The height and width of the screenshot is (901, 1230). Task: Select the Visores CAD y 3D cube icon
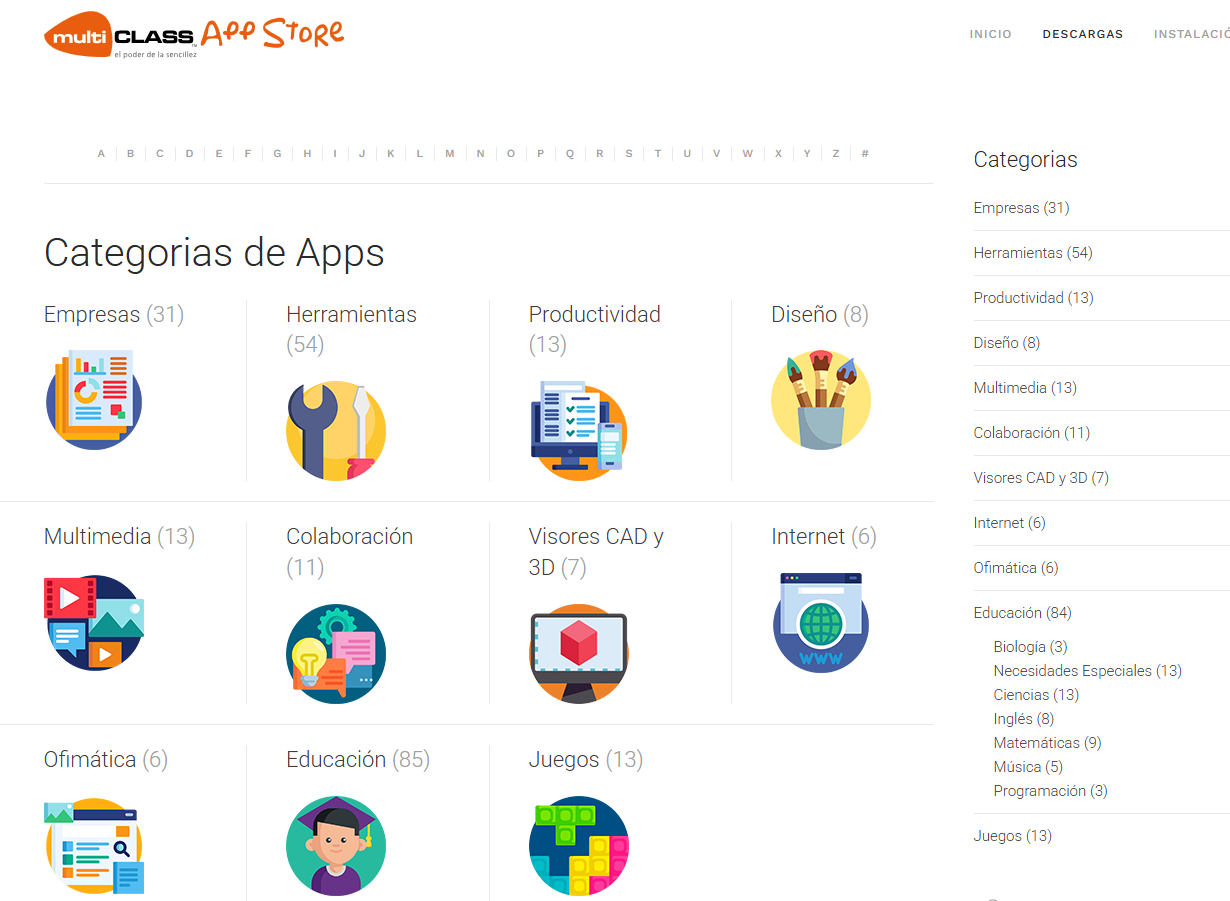point(579,654)
